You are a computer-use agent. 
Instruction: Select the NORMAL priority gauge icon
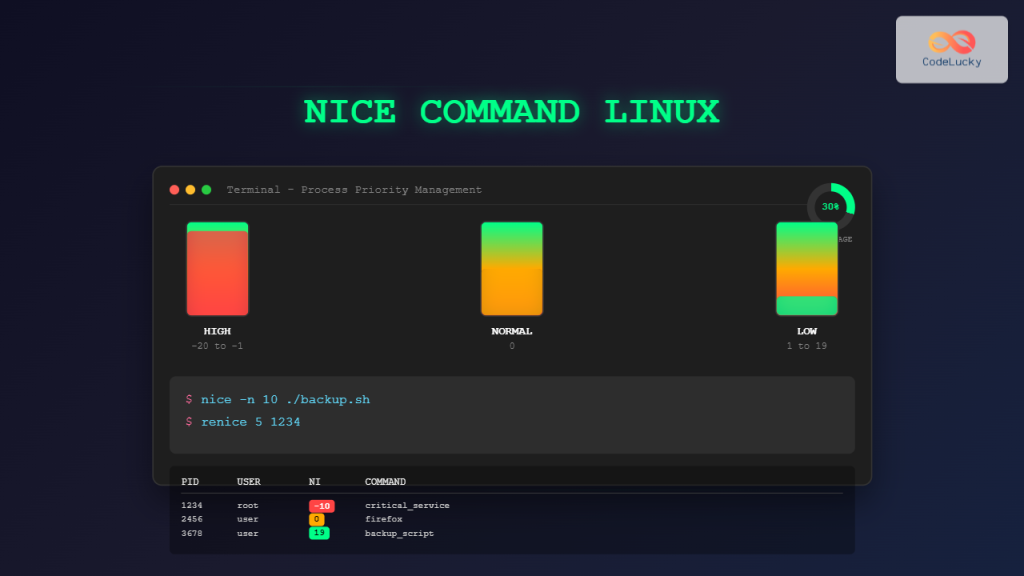pyautogui.click(x=511, y=268)
